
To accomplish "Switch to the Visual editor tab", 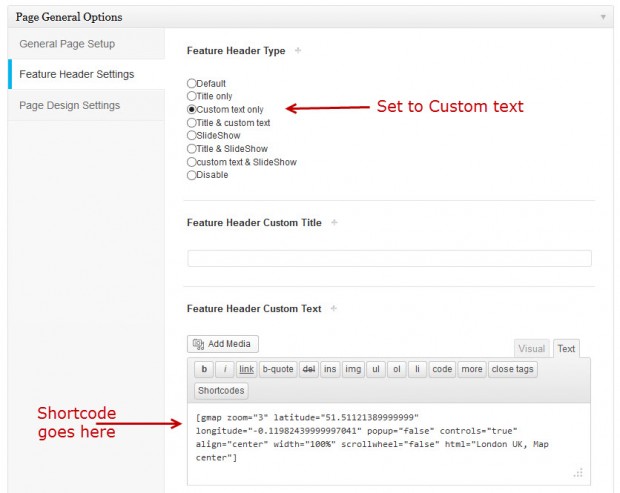I will pos(531,349).
